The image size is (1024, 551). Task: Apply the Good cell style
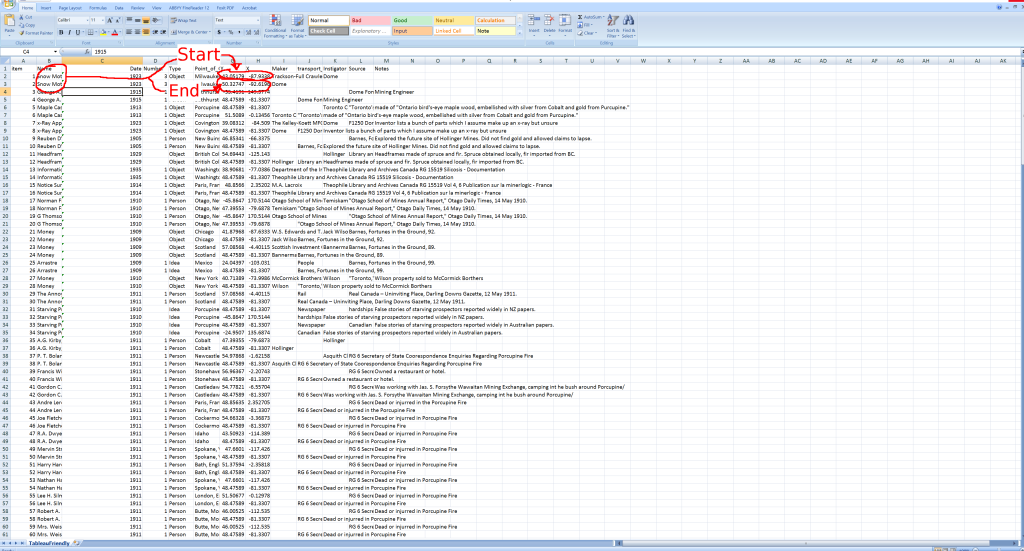tap(412, 20)
